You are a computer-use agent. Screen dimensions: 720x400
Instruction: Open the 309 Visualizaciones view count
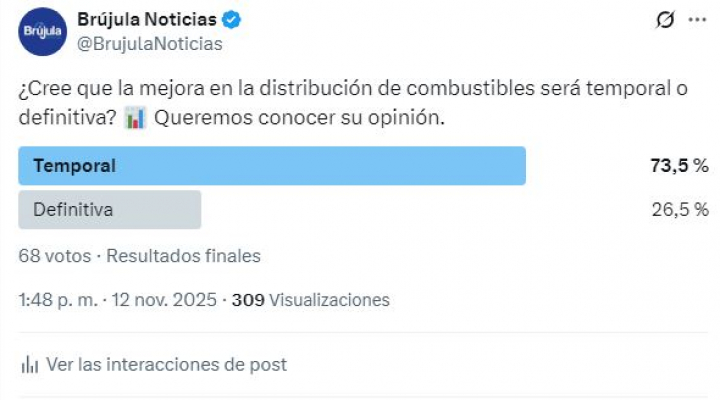pos(310,300)
